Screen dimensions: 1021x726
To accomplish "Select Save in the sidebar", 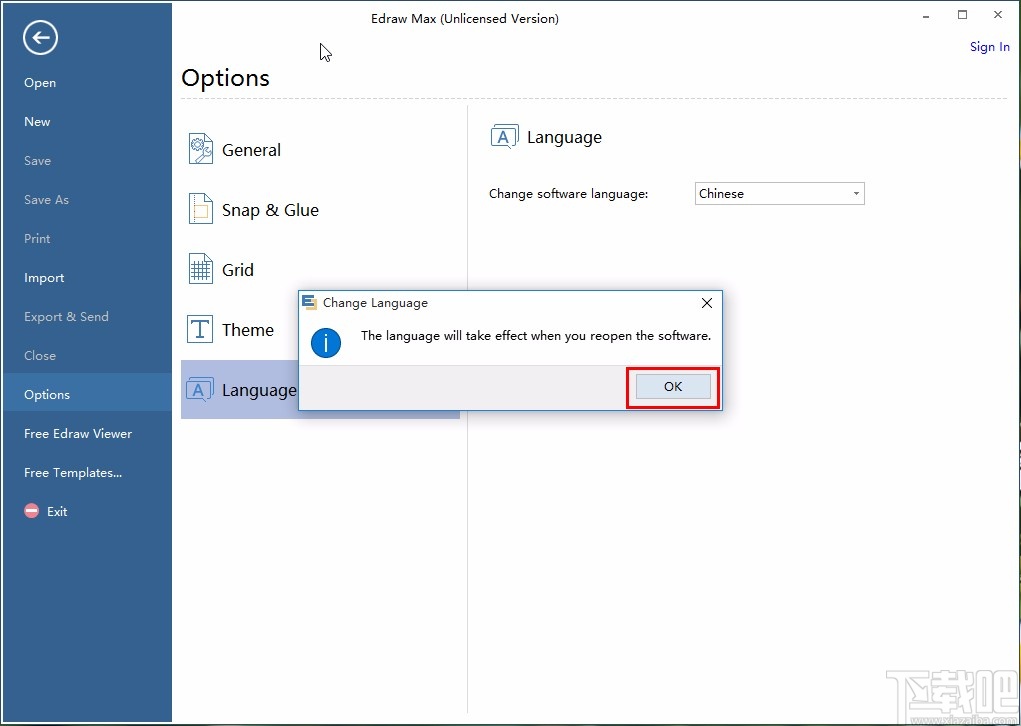I will tap(37, 161).
